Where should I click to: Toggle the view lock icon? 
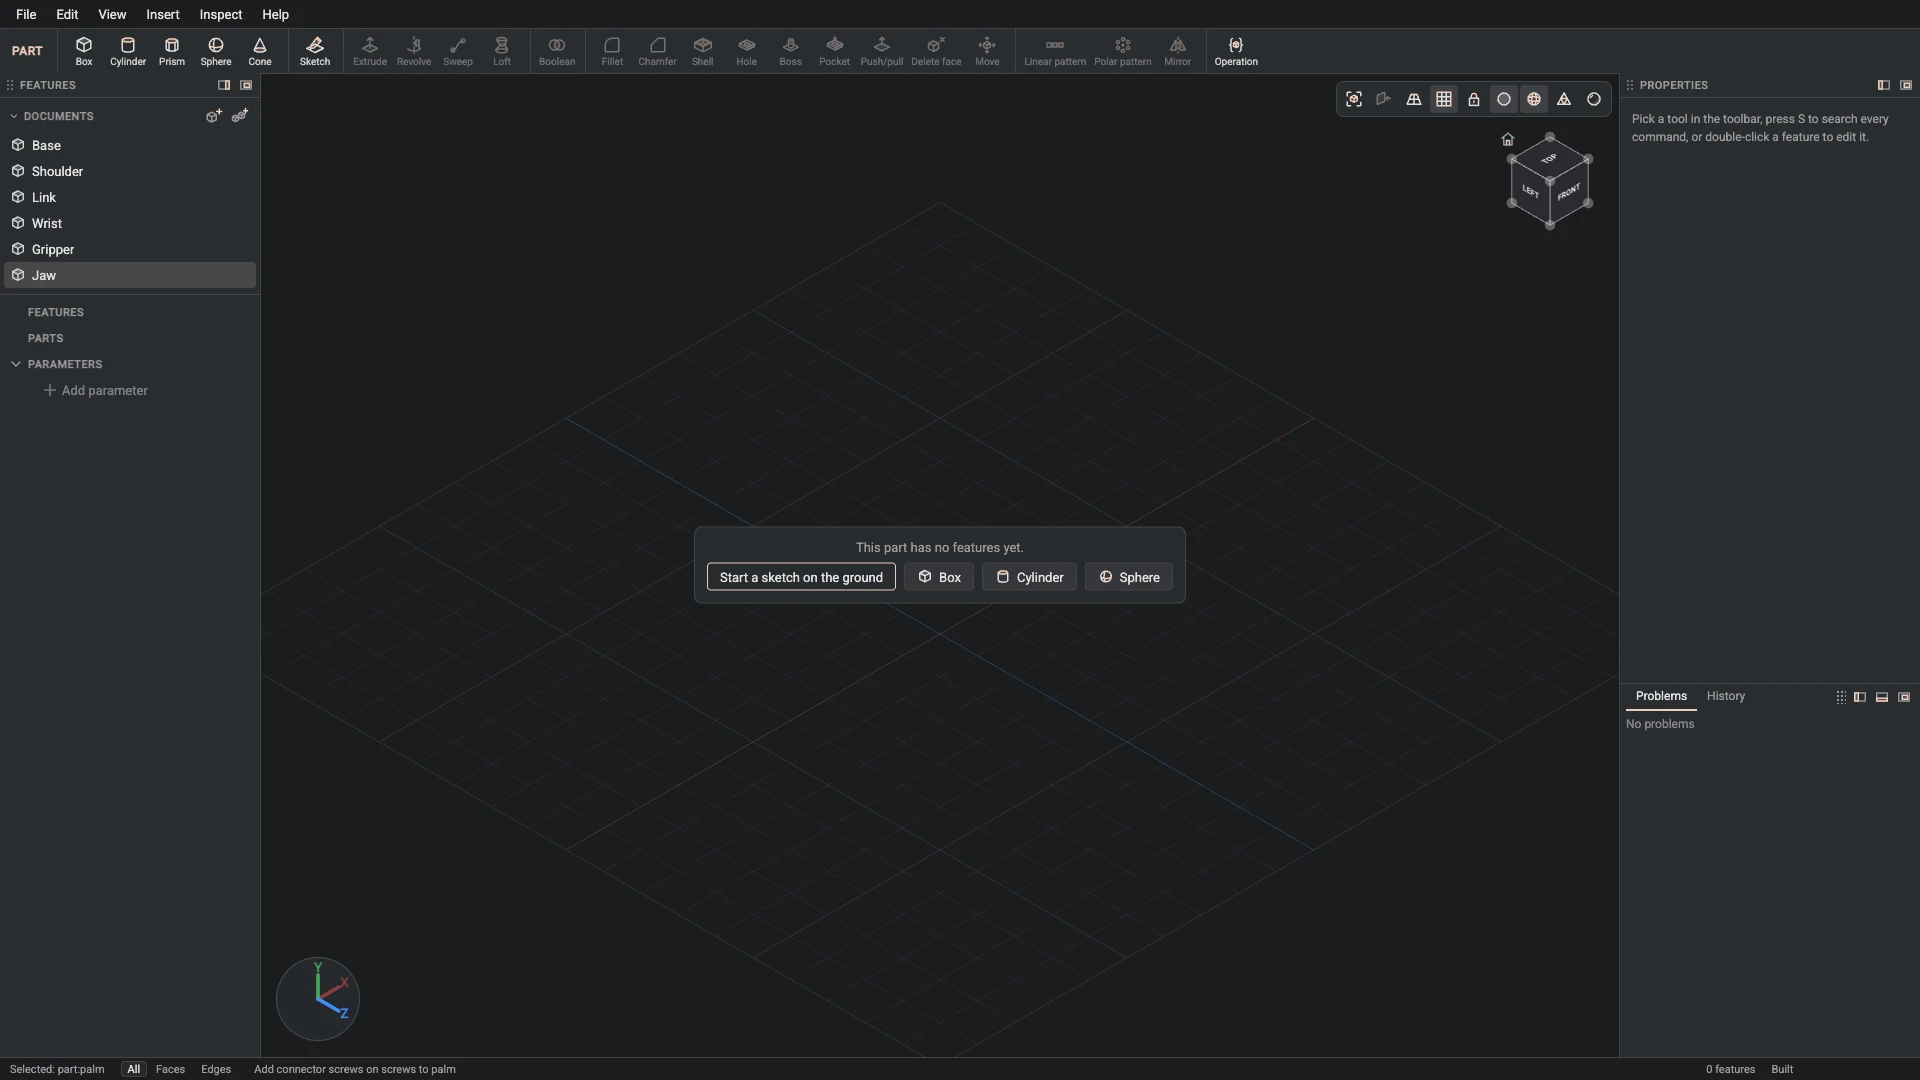1474,99
